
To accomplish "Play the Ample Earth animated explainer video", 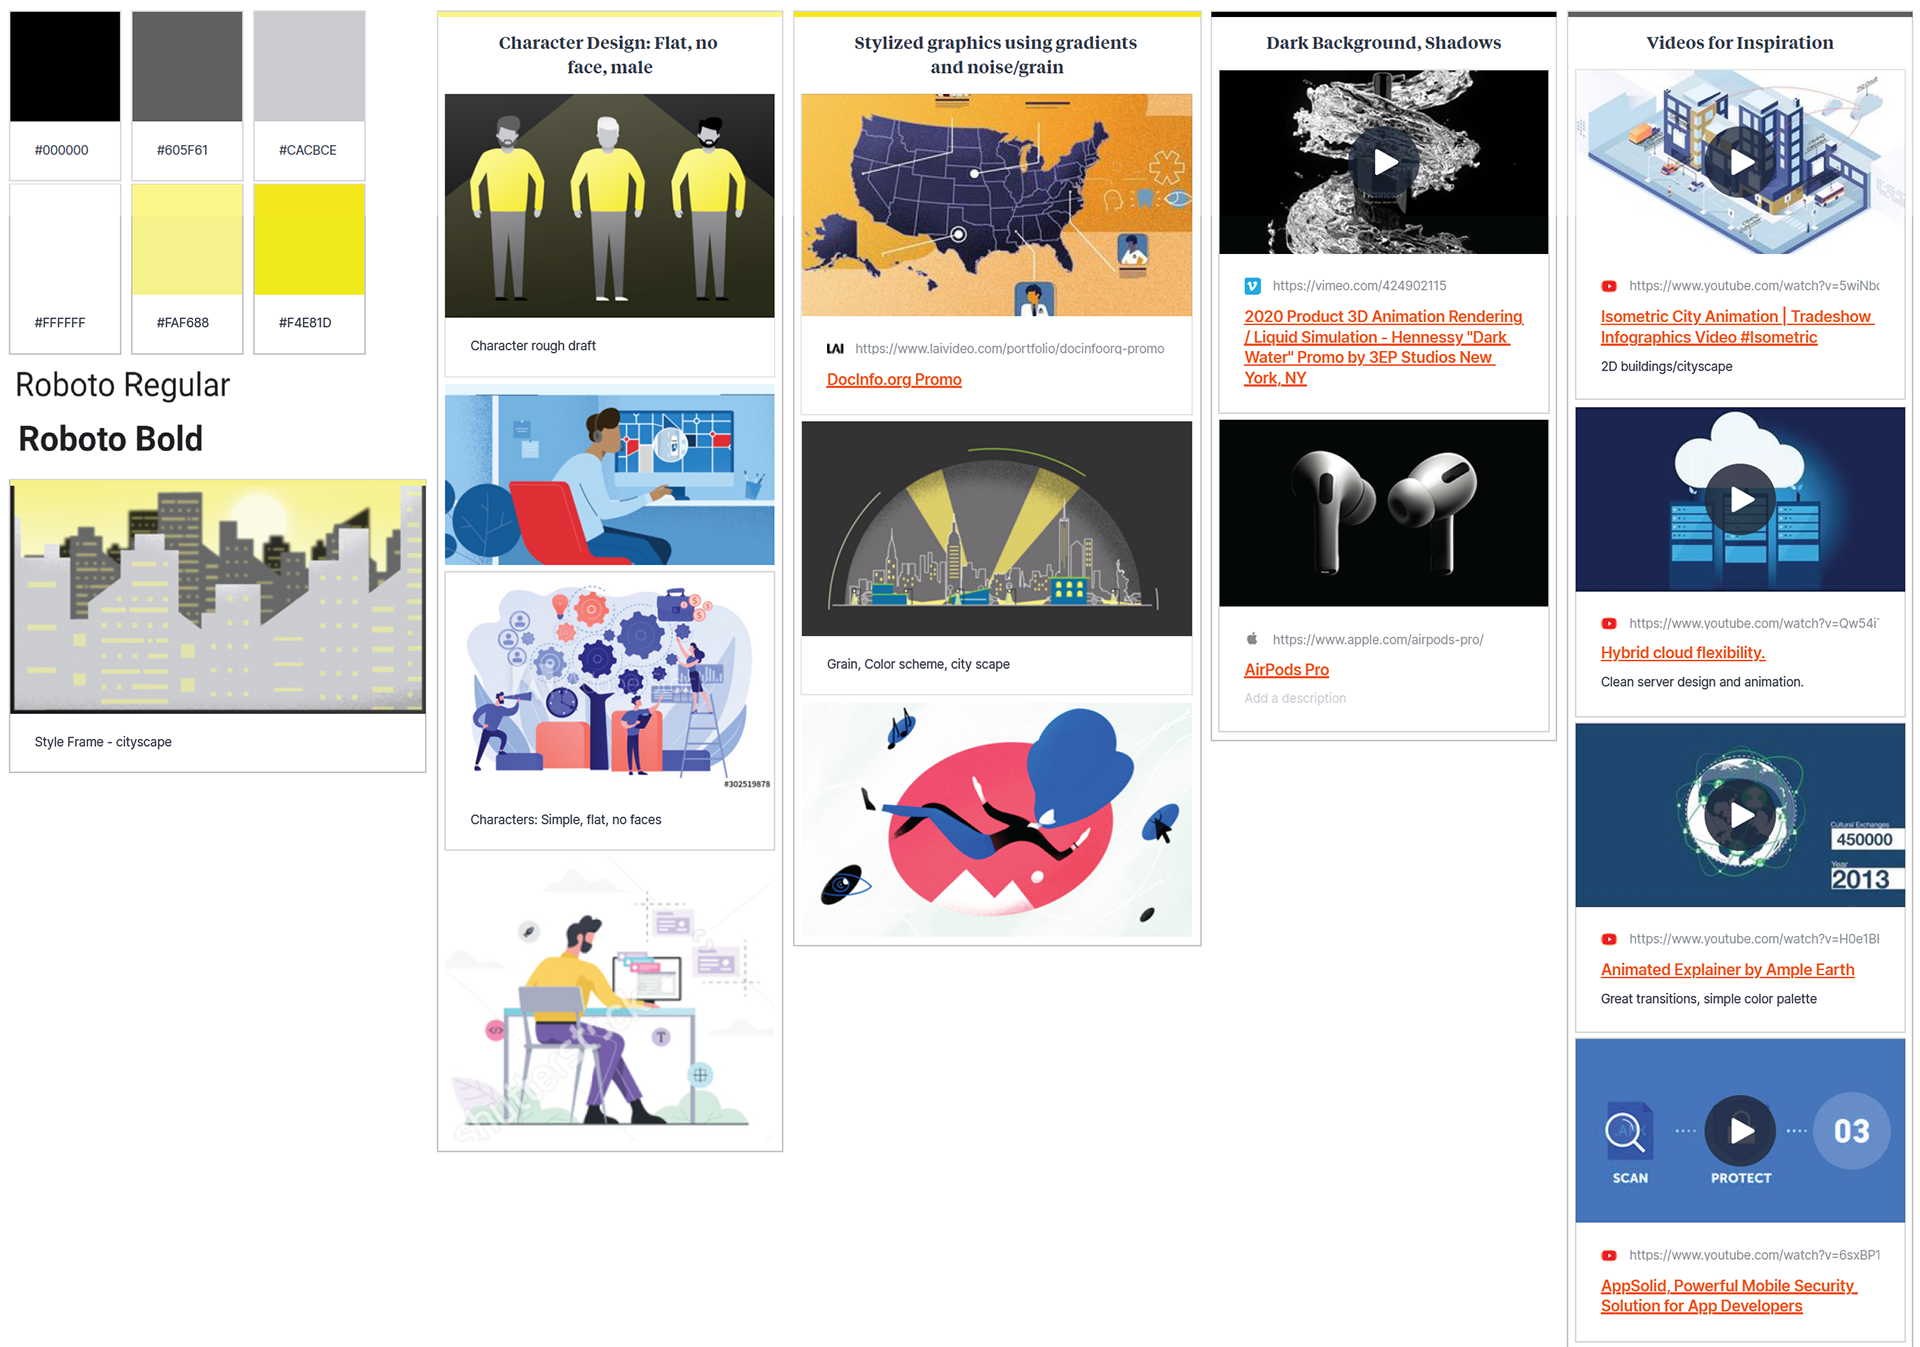I will coord(1741,815).
